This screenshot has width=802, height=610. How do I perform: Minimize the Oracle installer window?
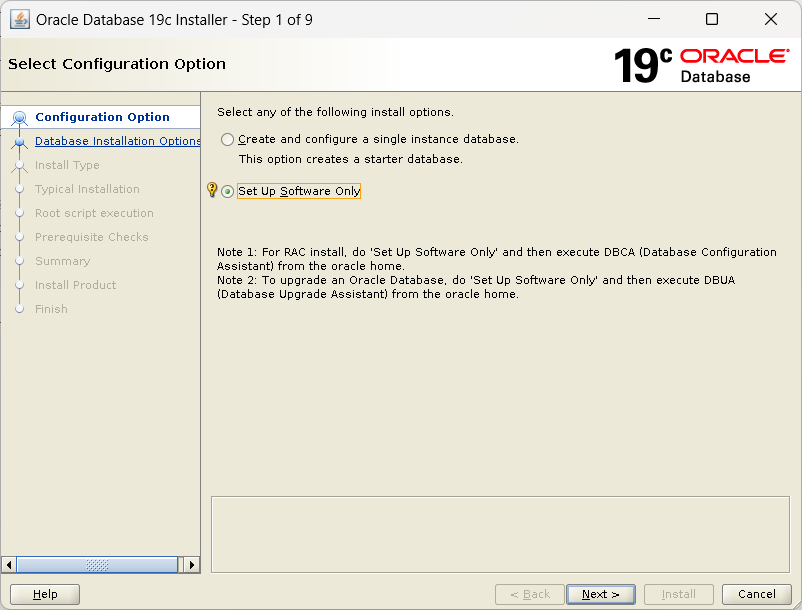(654, 19)
